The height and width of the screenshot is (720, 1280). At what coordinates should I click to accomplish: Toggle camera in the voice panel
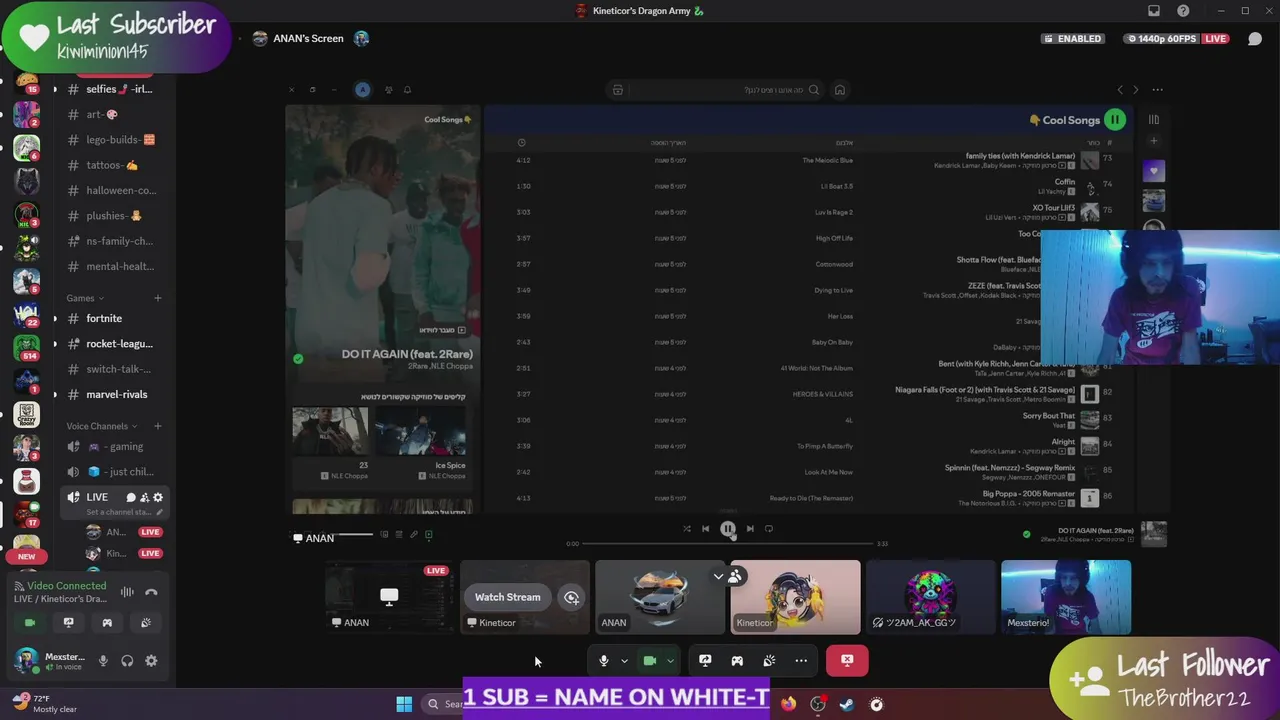[x=30, y=622]
